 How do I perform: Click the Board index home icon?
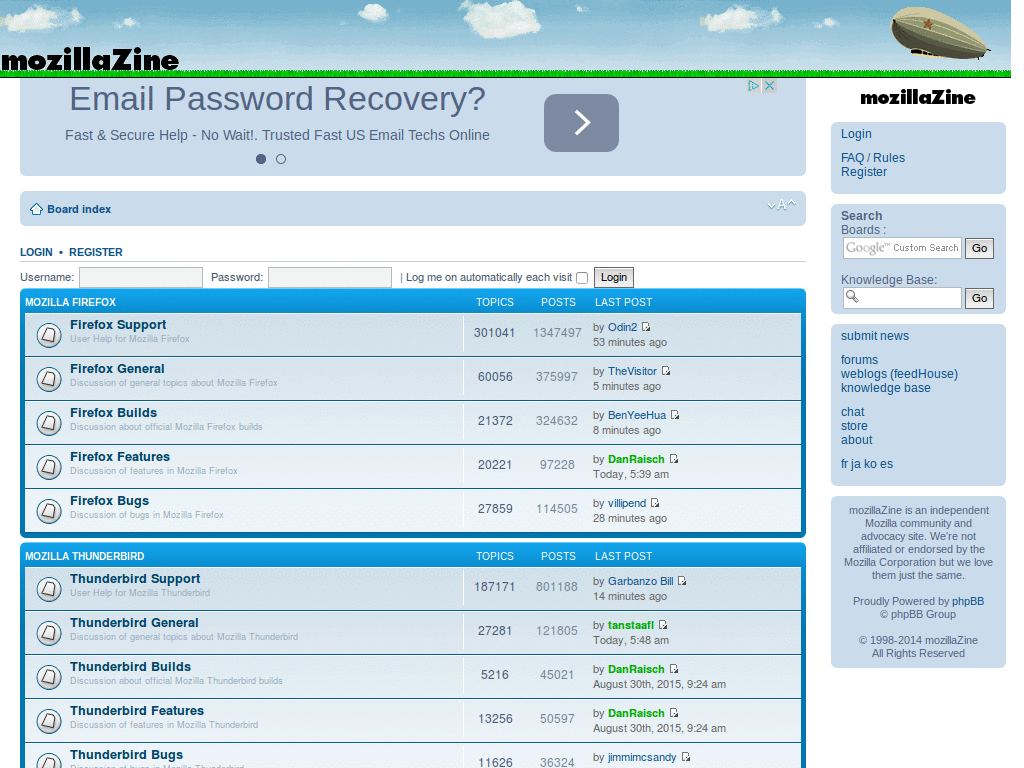pyautogui.click(x=35, y=209)
